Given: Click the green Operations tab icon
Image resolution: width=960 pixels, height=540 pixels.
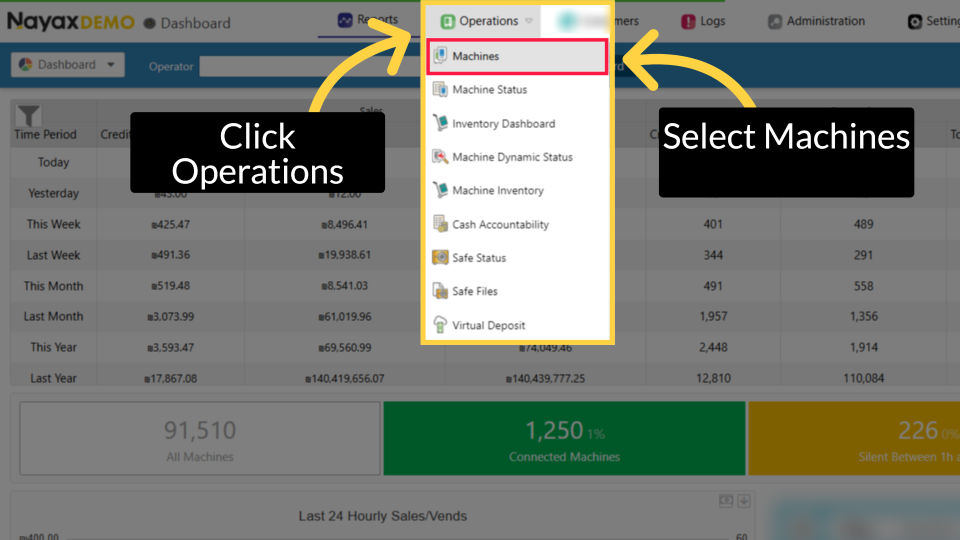Looking at the screenshot, I should [x=448, y=21].
